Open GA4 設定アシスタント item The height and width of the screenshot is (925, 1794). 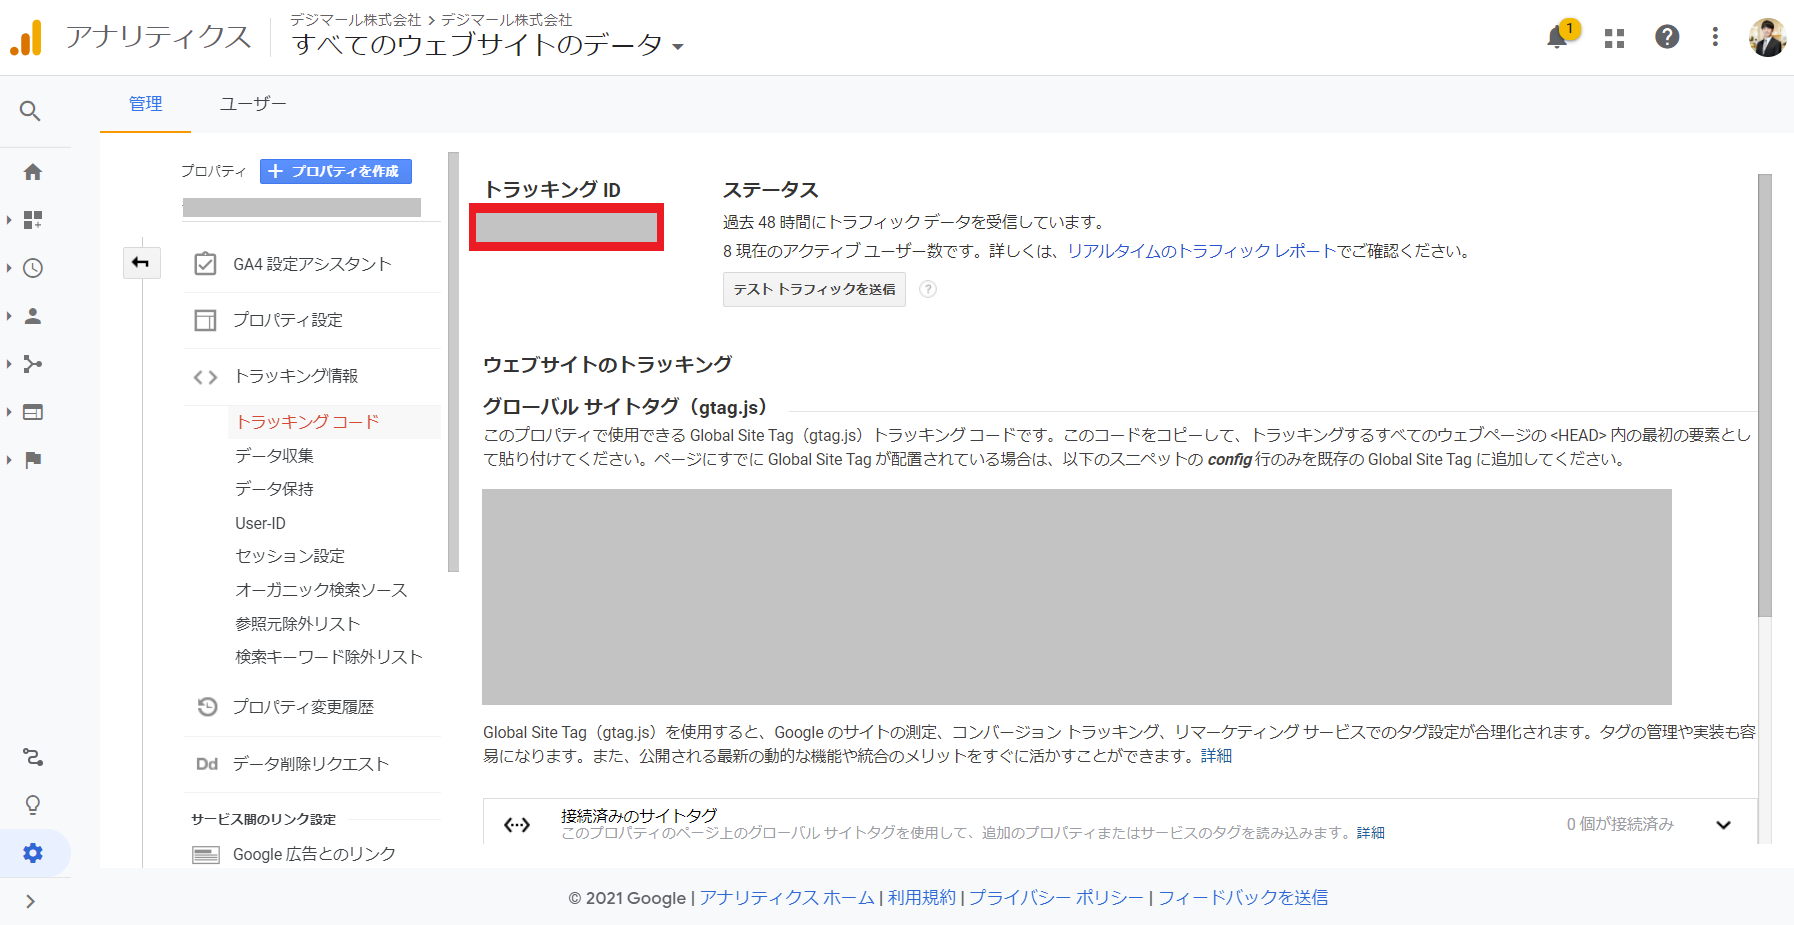tap(312, 264)
